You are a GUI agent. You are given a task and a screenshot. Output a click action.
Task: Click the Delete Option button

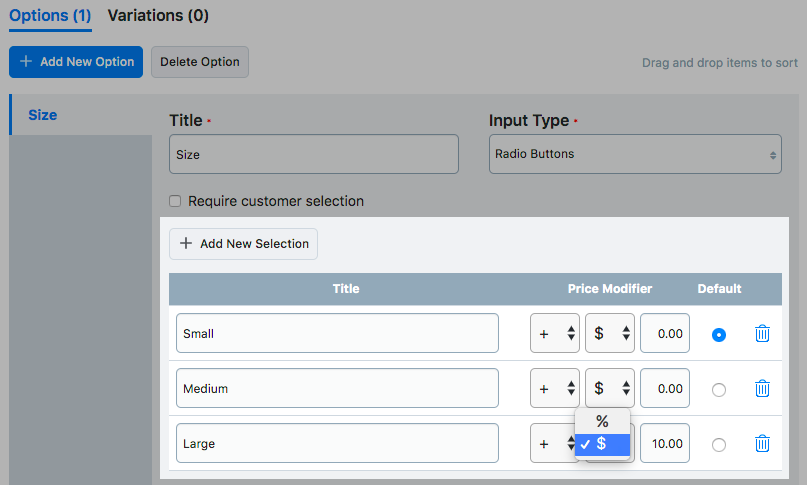(200, 62)
